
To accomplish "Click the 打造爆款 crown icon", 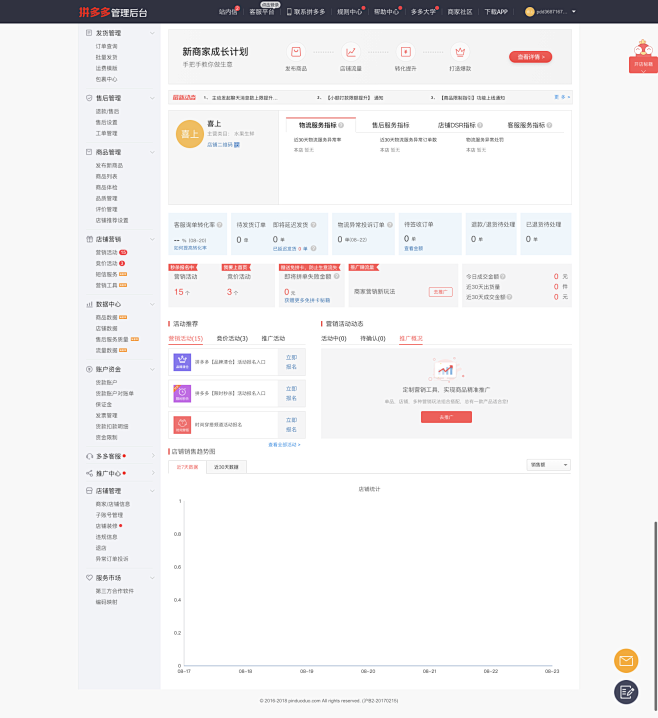I will (459, 52).
